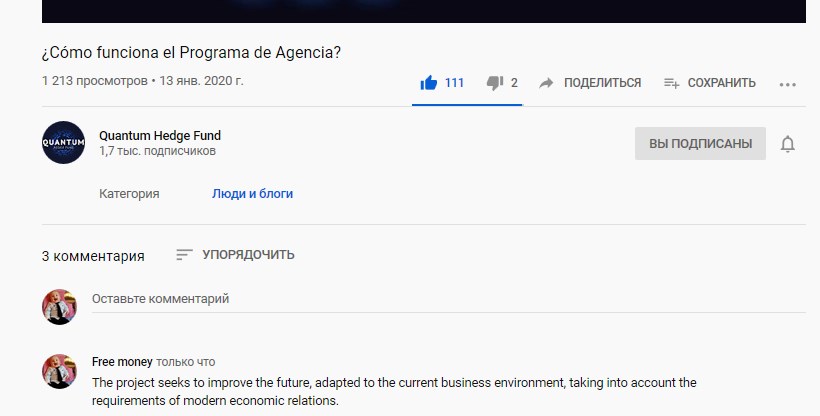Click your avatar beside comment box

pyautogui.click(x=59, y=307)
